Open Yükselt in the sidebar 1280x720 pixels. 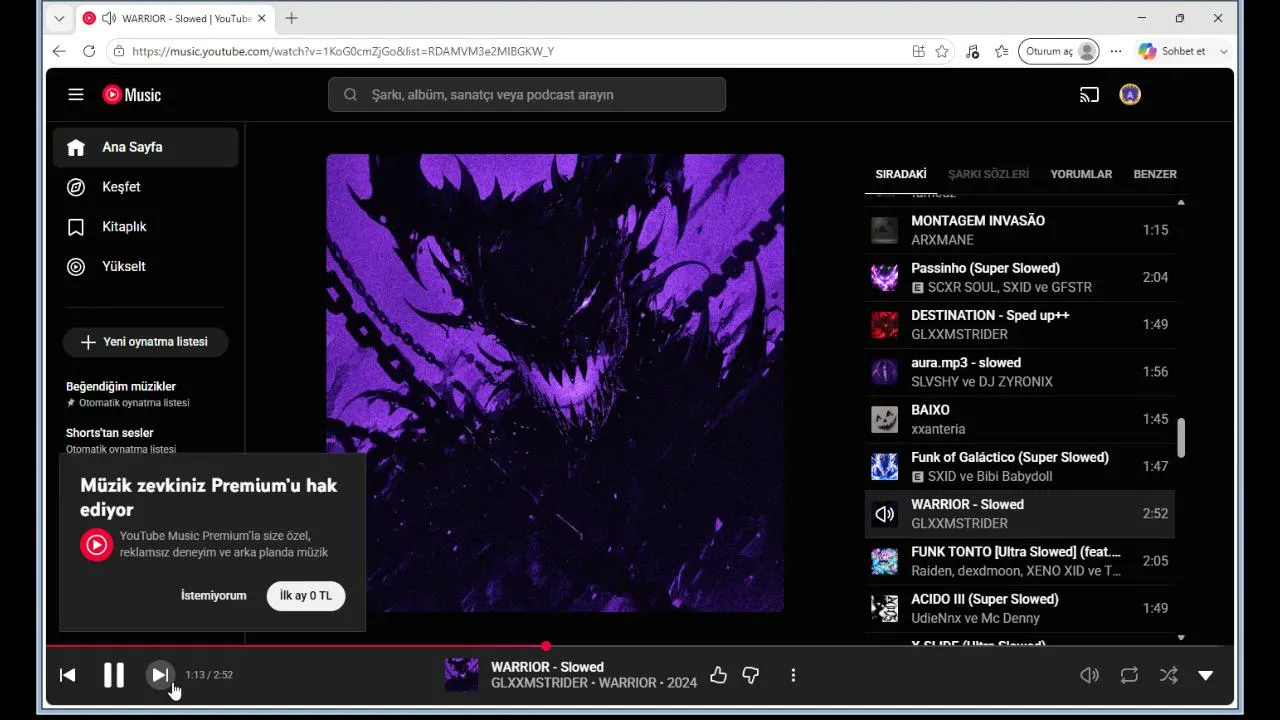tap(146, 267)
